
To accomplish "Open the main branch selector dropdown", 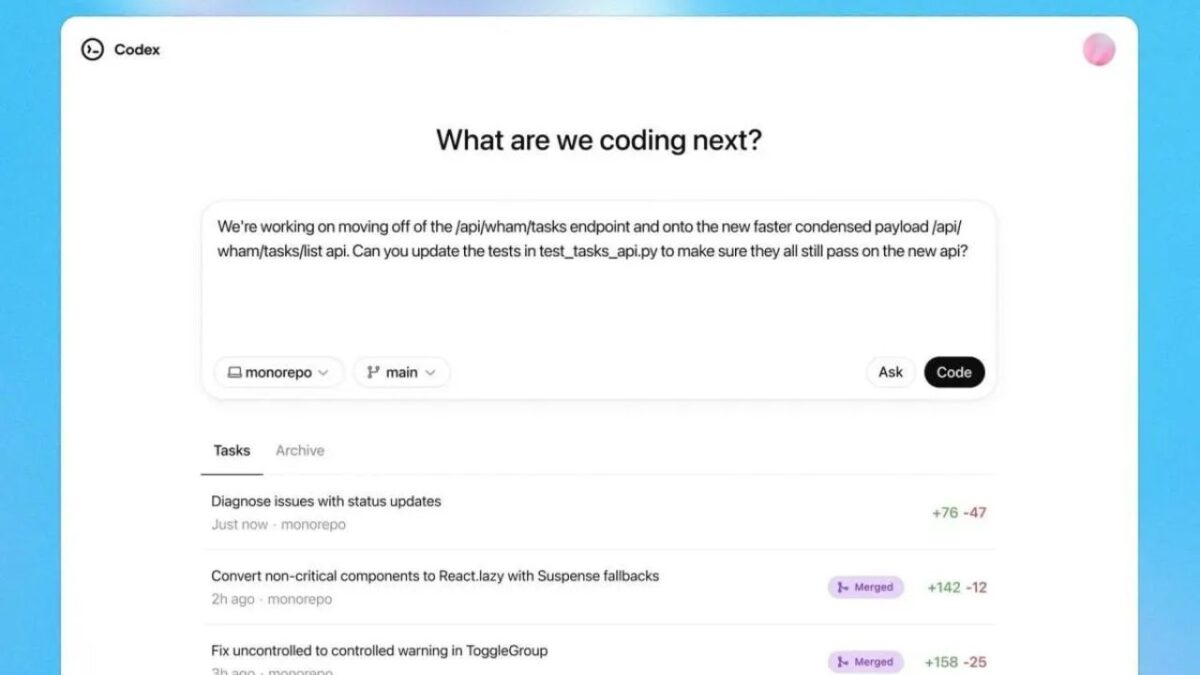I will click(401, 371).
